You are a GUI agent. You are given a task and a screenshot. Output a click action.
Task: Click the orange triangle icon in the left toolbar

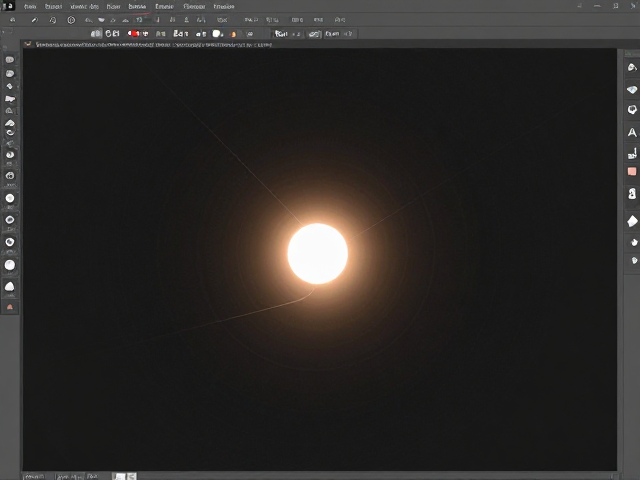(x=10, y=307)
